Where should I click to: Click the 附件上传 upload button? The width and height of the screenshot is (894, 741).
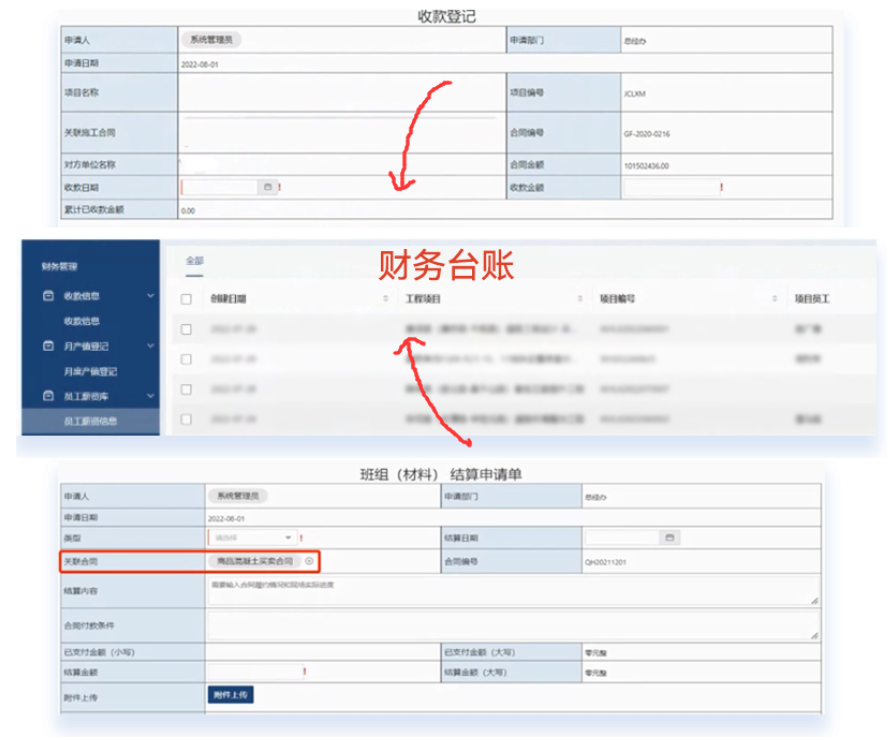(x=229, y=694)
